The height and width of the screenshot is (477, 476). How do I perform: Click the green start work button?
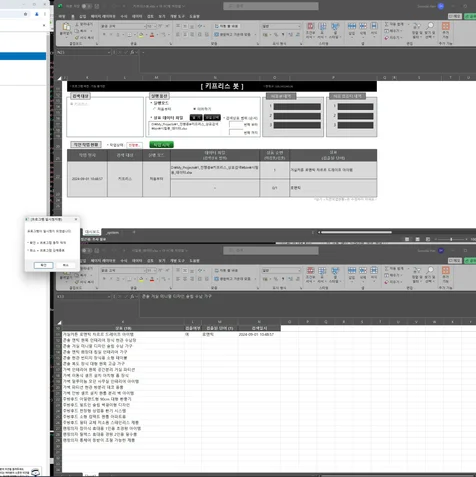(161, 145)
